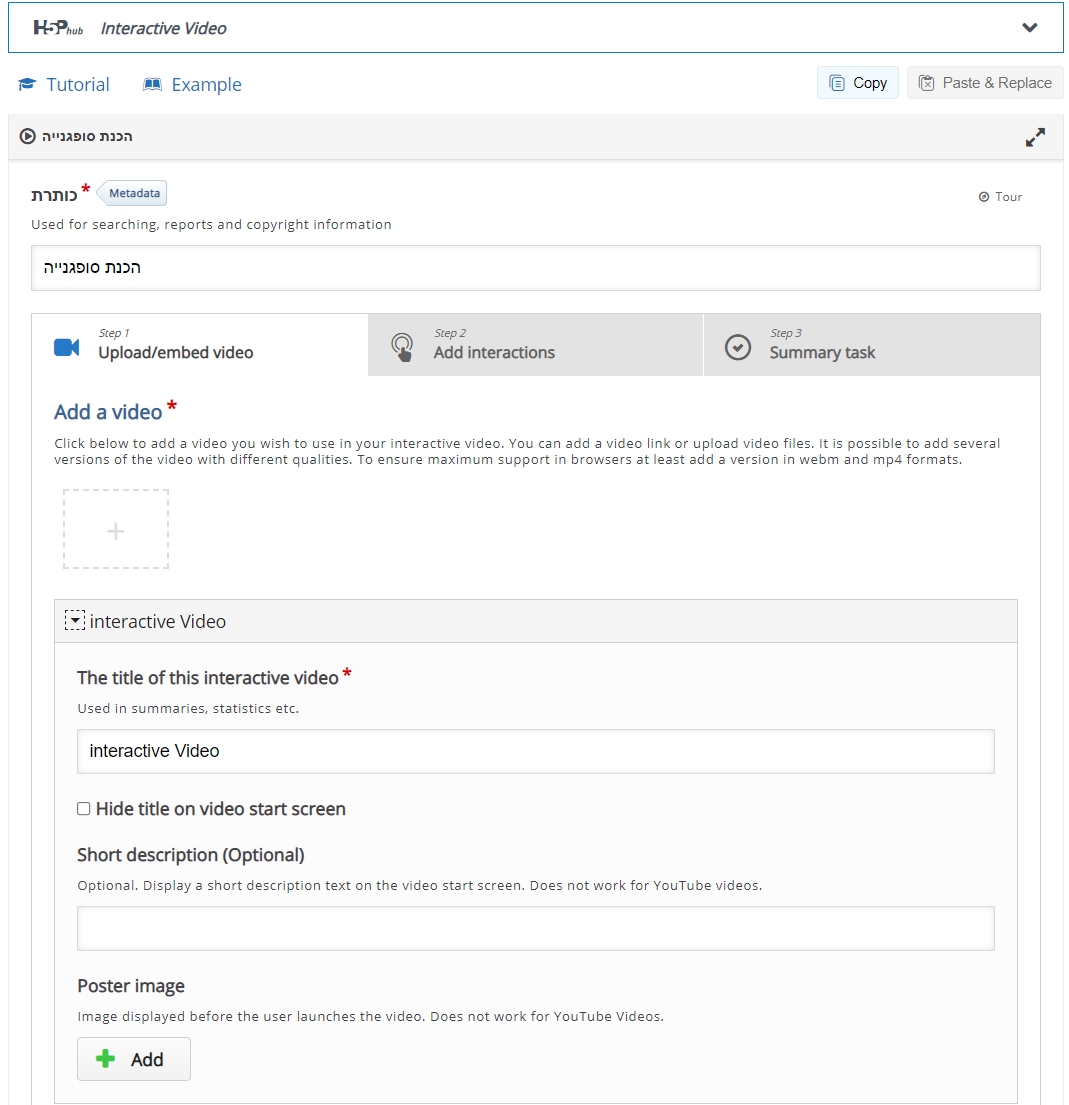Click the H5P hub logo icon

pos(58,28)
